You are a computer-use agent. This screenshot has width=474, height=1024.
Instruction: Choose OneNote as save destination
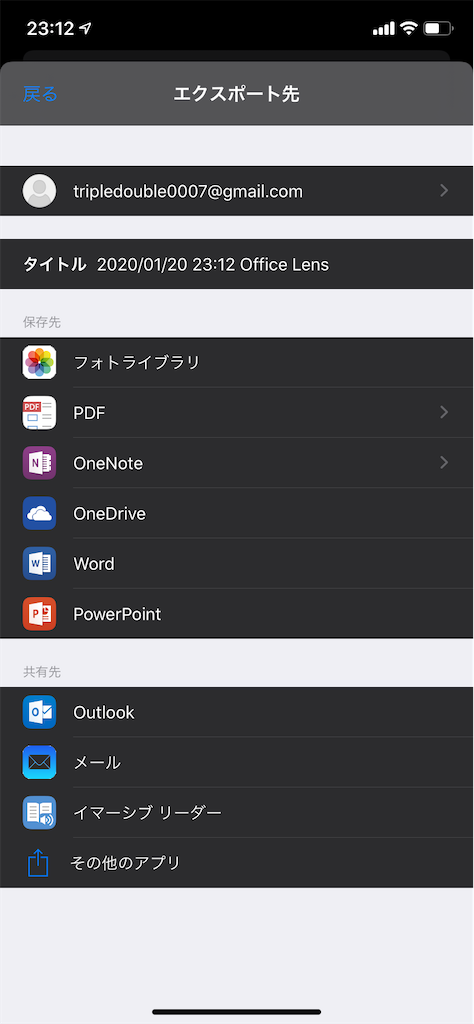click(236, 463)
